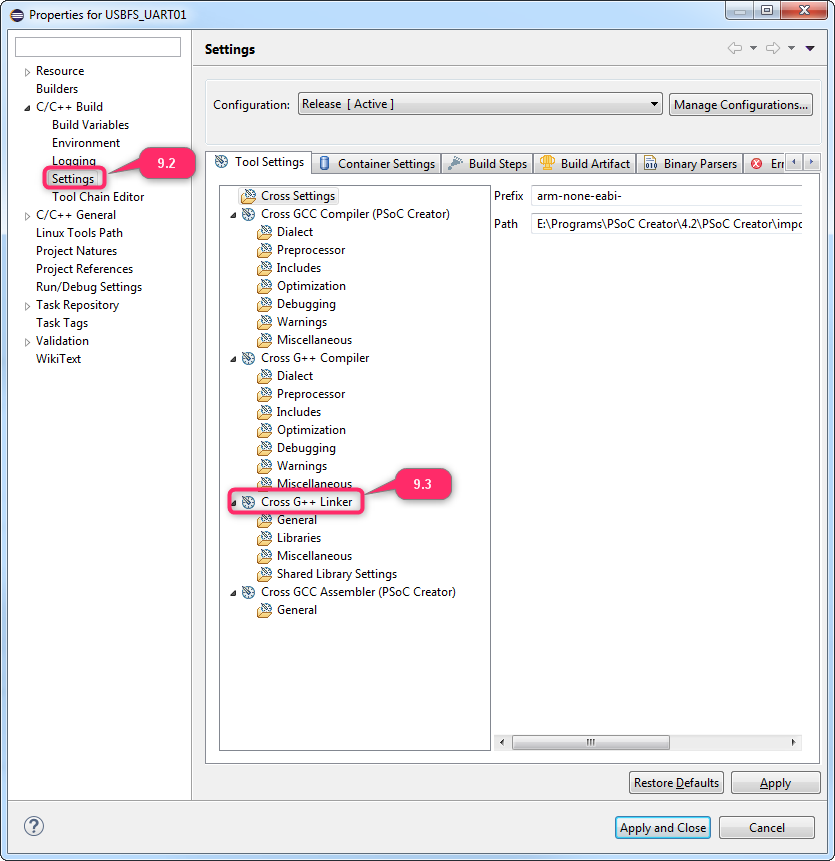
Task: Click the horizontal scrollbar thumb
Action: (x=591, y=742)
